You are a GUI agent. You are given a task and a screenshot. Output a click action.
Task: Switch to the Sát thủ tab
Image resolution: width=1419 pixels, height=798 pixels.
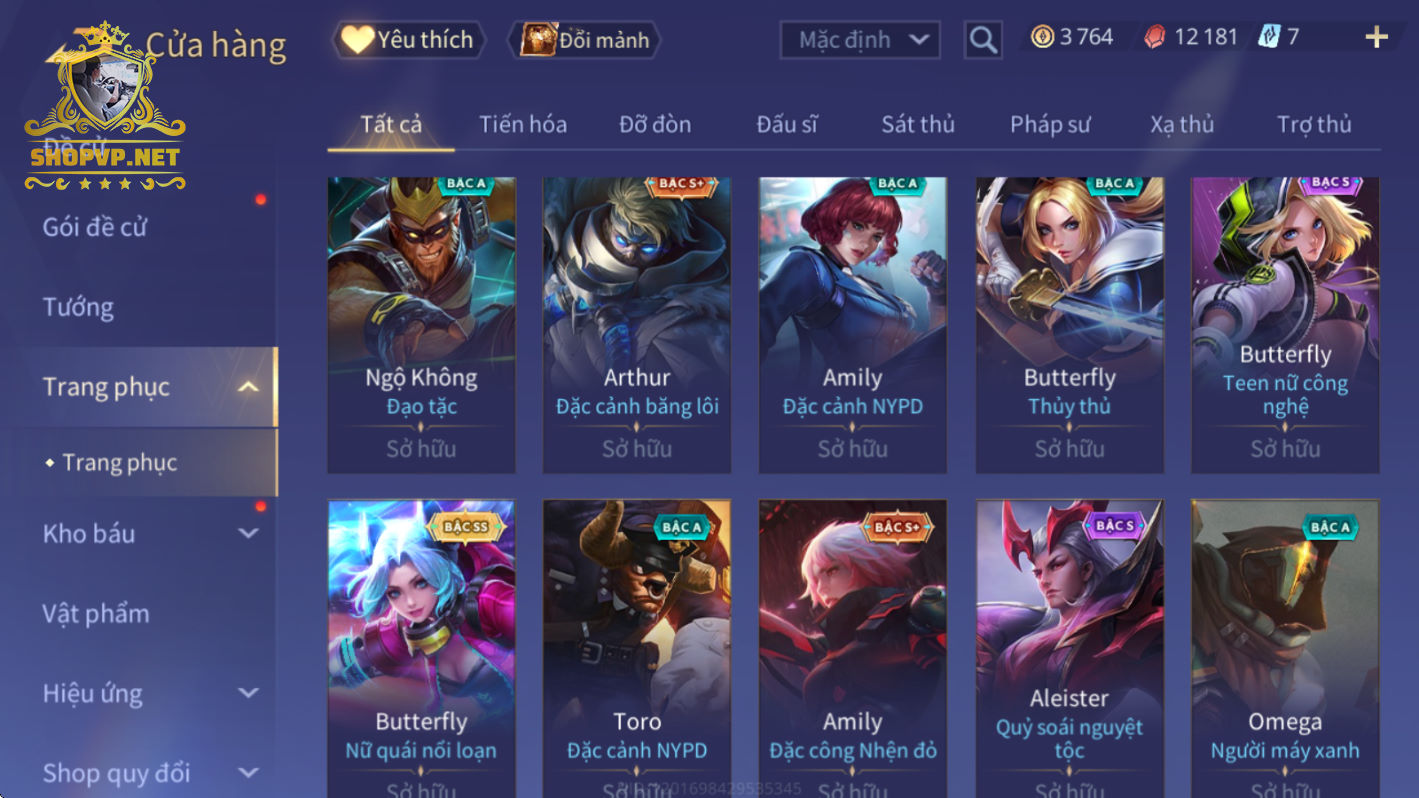coord(918,124)
